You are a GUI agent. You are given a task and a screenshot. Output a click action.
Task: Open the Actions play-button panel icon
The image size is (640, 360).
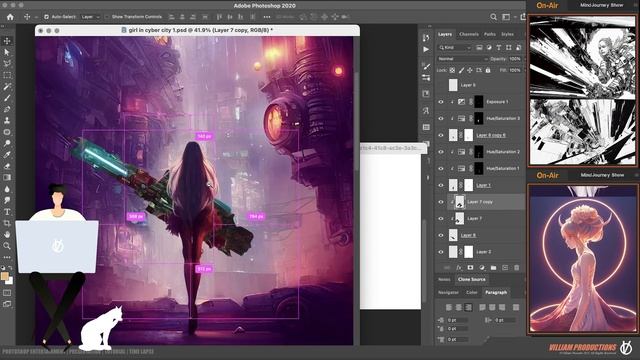426,49
